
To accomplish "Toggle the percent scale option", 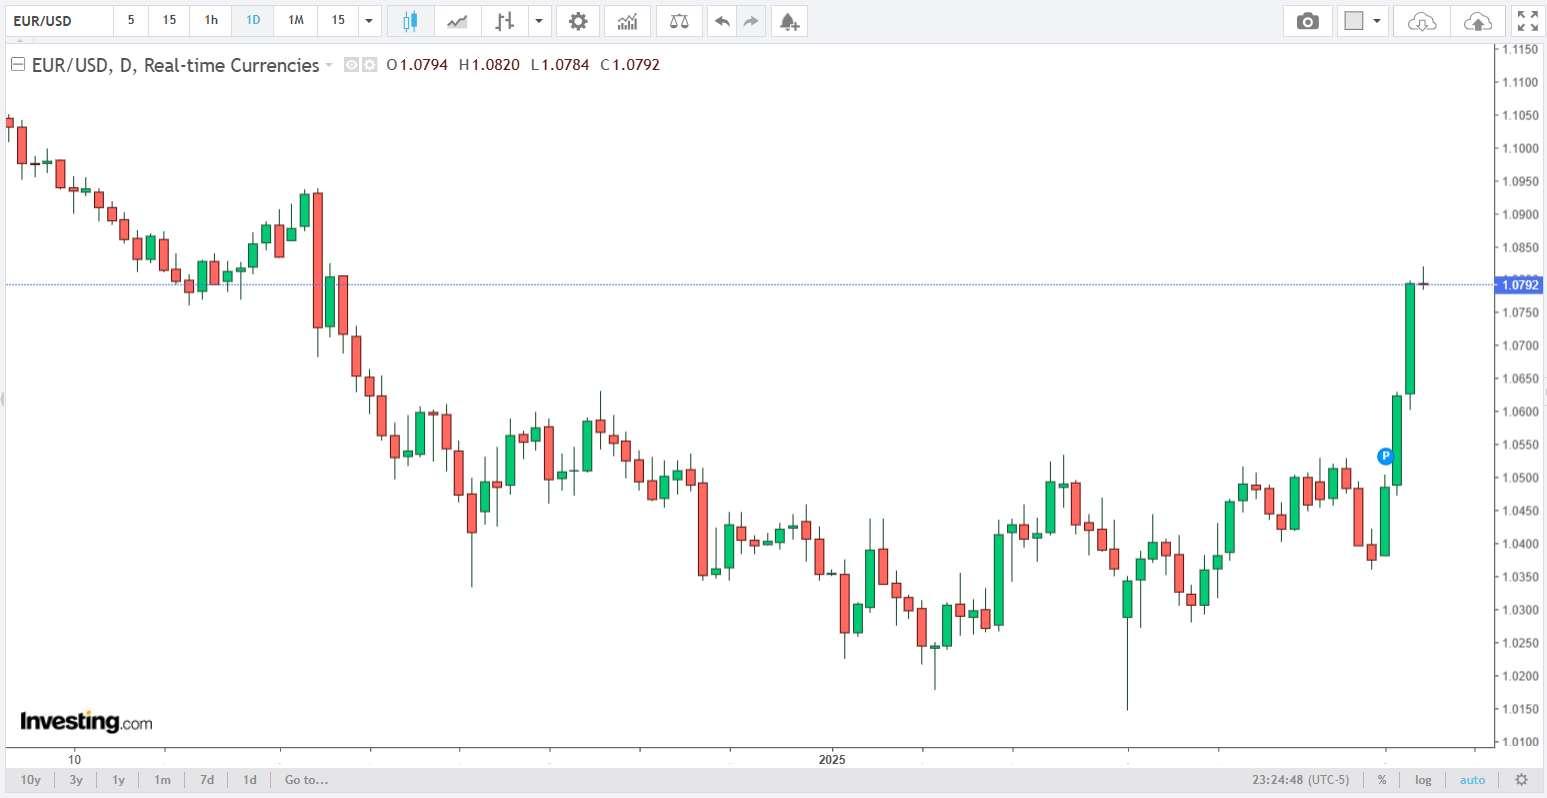I will click(x=1382, y=780).
